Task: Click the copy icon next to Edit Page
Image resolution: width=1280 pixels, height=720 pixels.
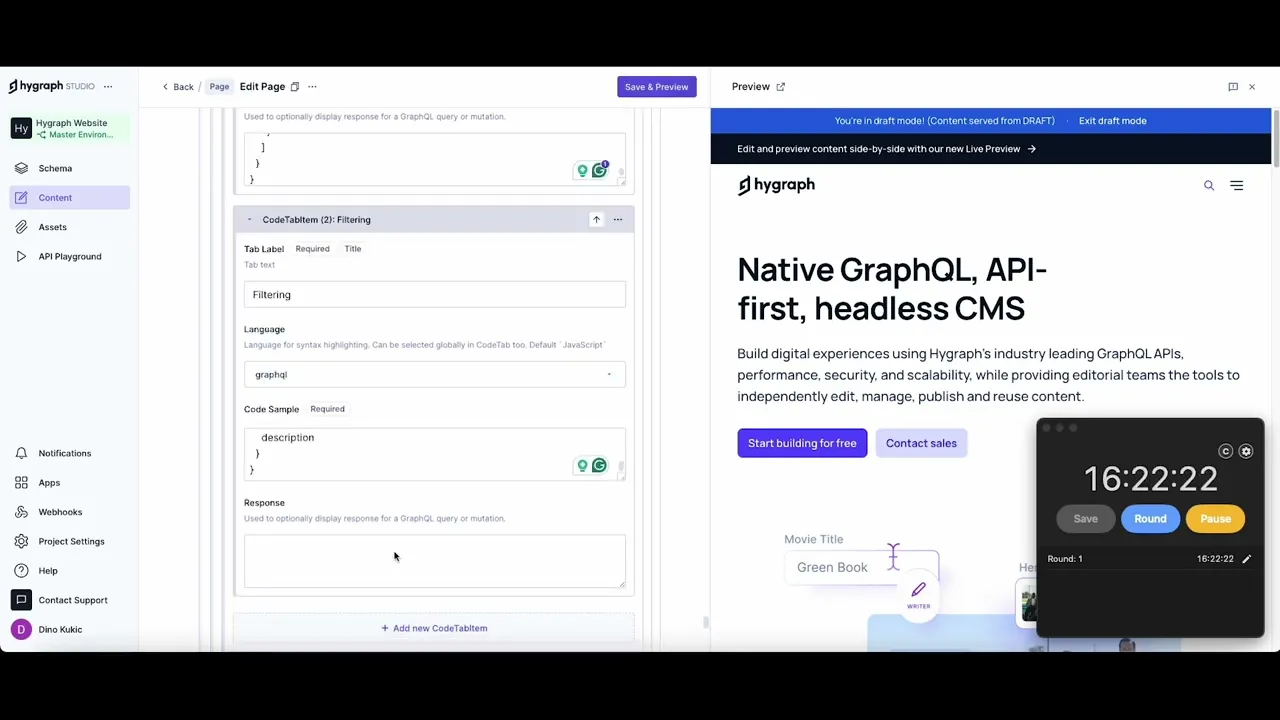Action: click(295, 87)
